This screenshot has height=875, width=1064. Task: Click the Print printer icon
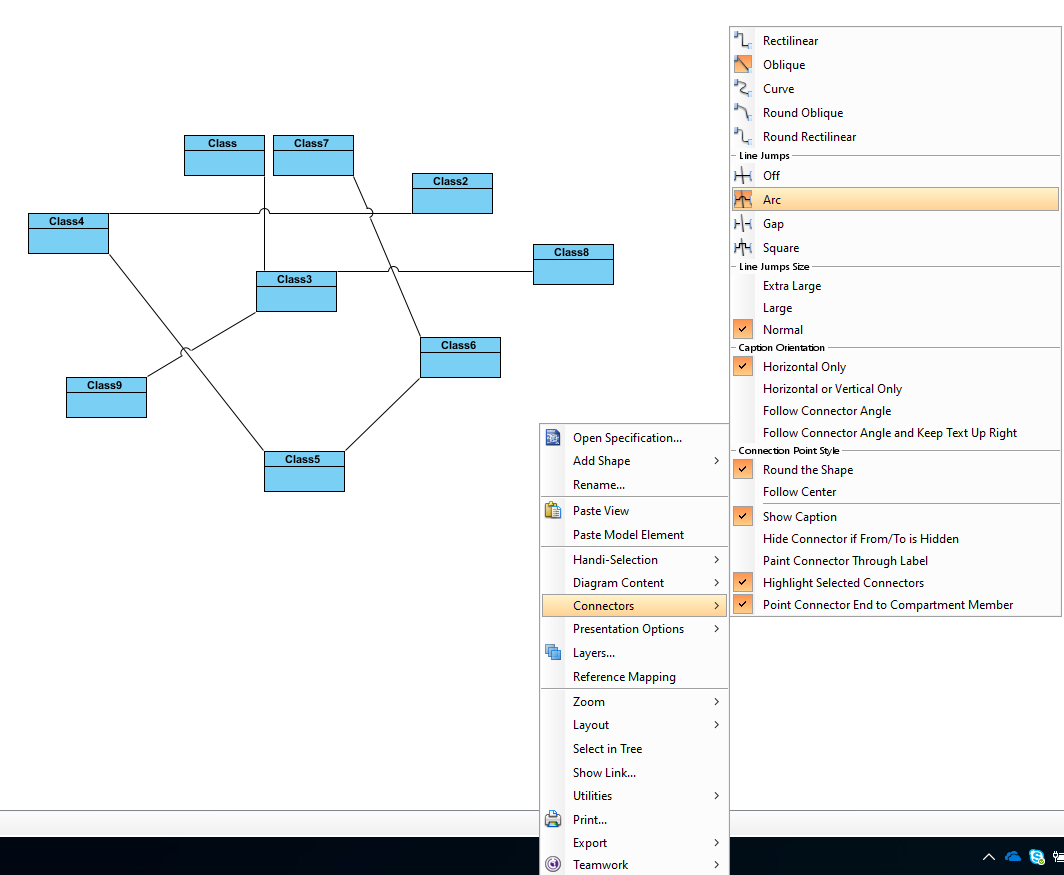(x=553, y=819)
